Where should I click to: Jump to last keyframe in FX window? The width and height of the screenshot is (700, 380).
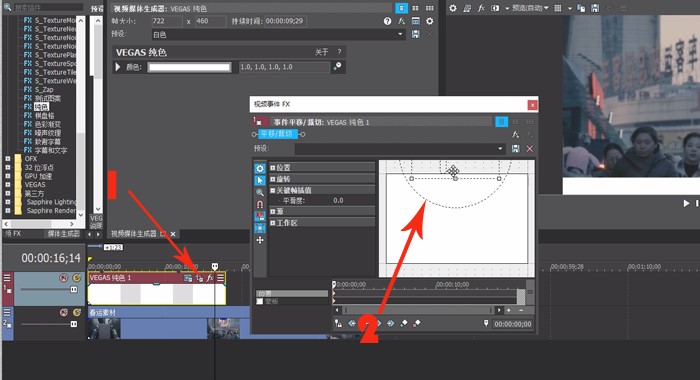pos(391,323)
